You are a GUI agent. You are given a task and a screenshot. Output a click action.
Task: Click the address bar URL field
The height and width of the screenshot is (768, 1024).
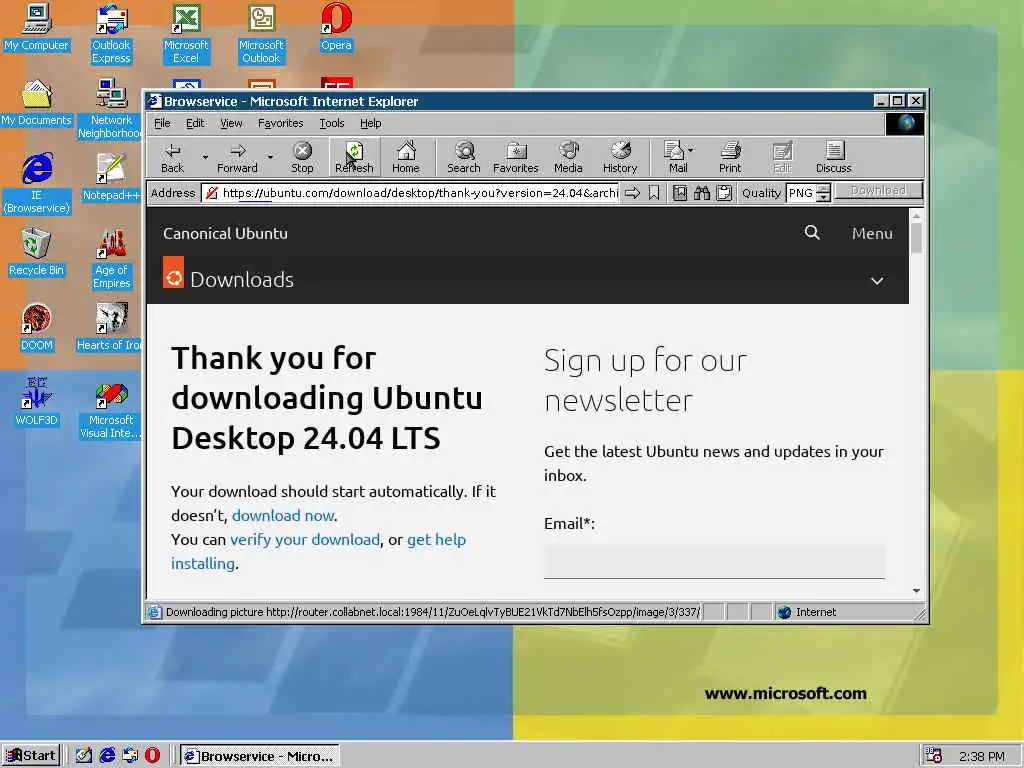coord(410,193)
